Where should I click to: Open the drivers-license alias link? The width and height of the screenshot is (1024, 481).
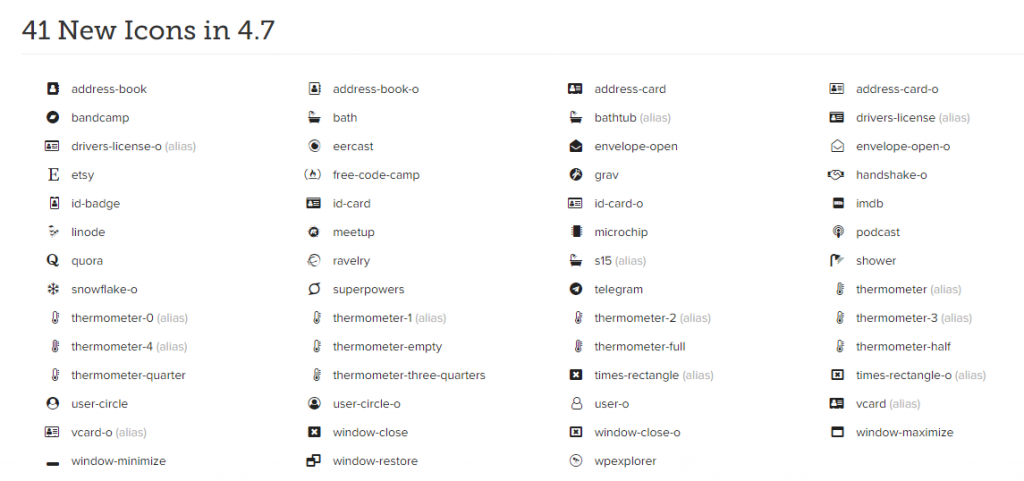(x=913, y=118)
